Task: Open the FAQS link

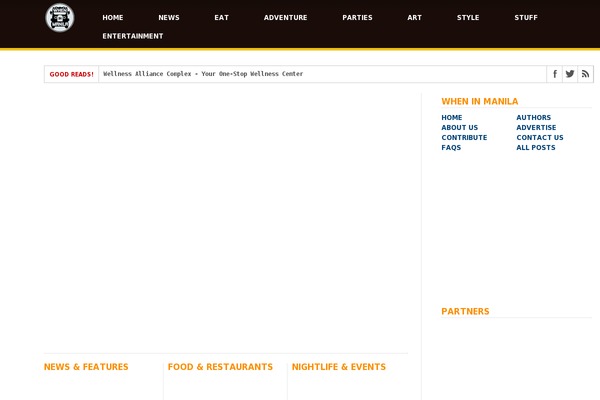Action: 451,147
